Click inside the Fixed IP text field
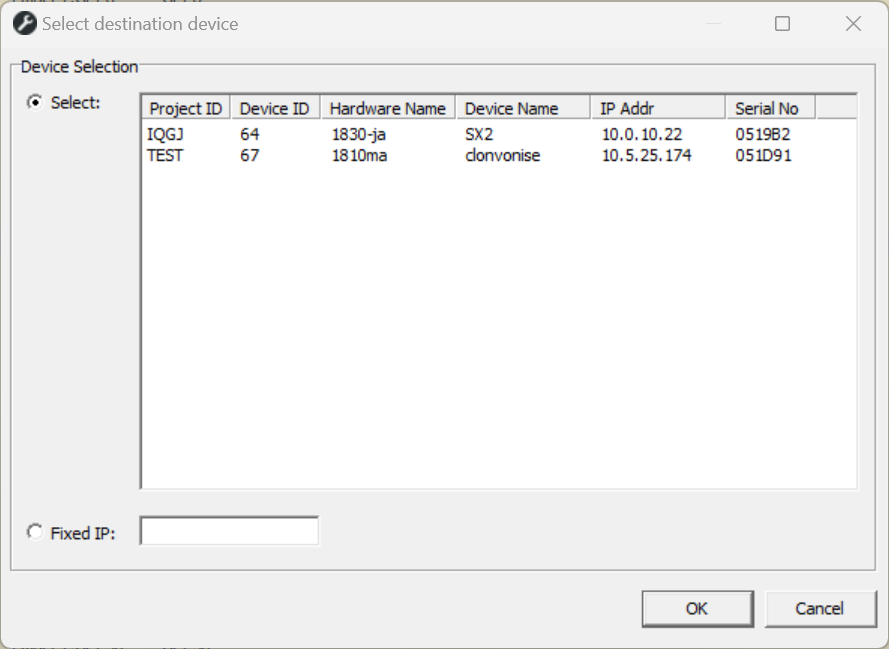 (230, 530)
